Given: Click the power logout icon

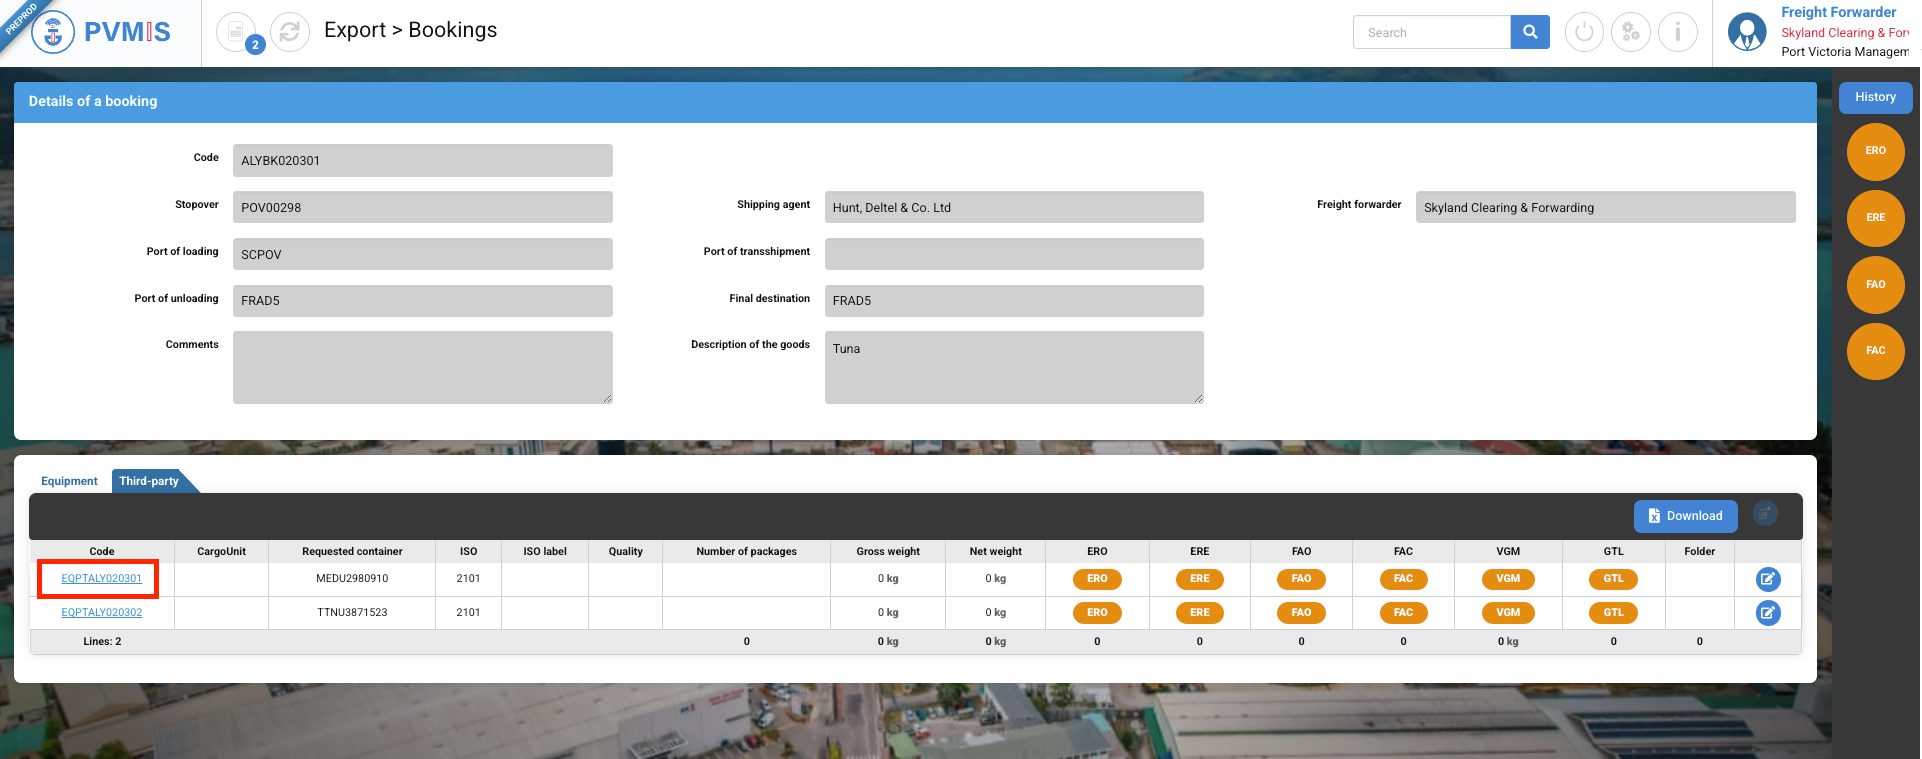Looking at the screenshot, I should (1584, 32).
